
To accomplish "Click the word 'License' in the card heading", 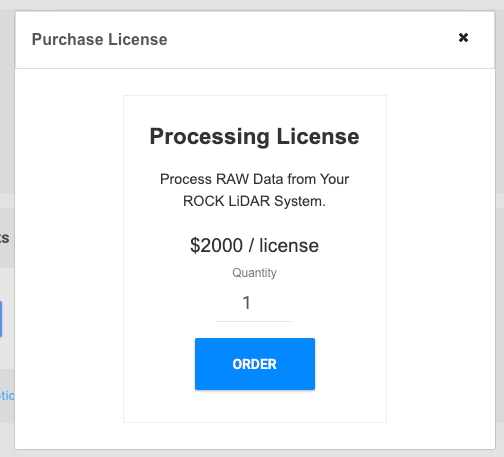I will [318, 136].
